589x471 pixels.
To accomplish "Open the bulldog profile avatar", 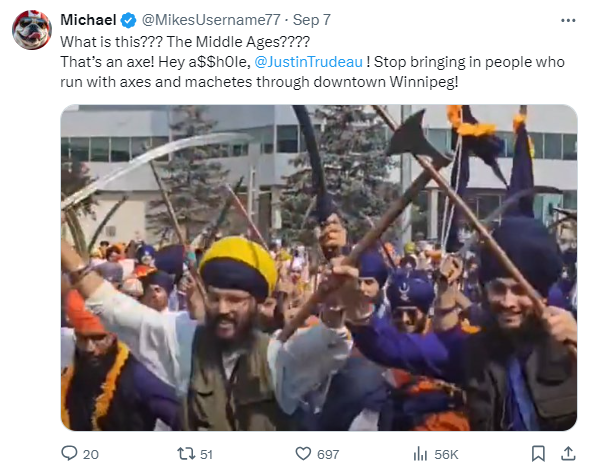I will [x=32, y=30].
